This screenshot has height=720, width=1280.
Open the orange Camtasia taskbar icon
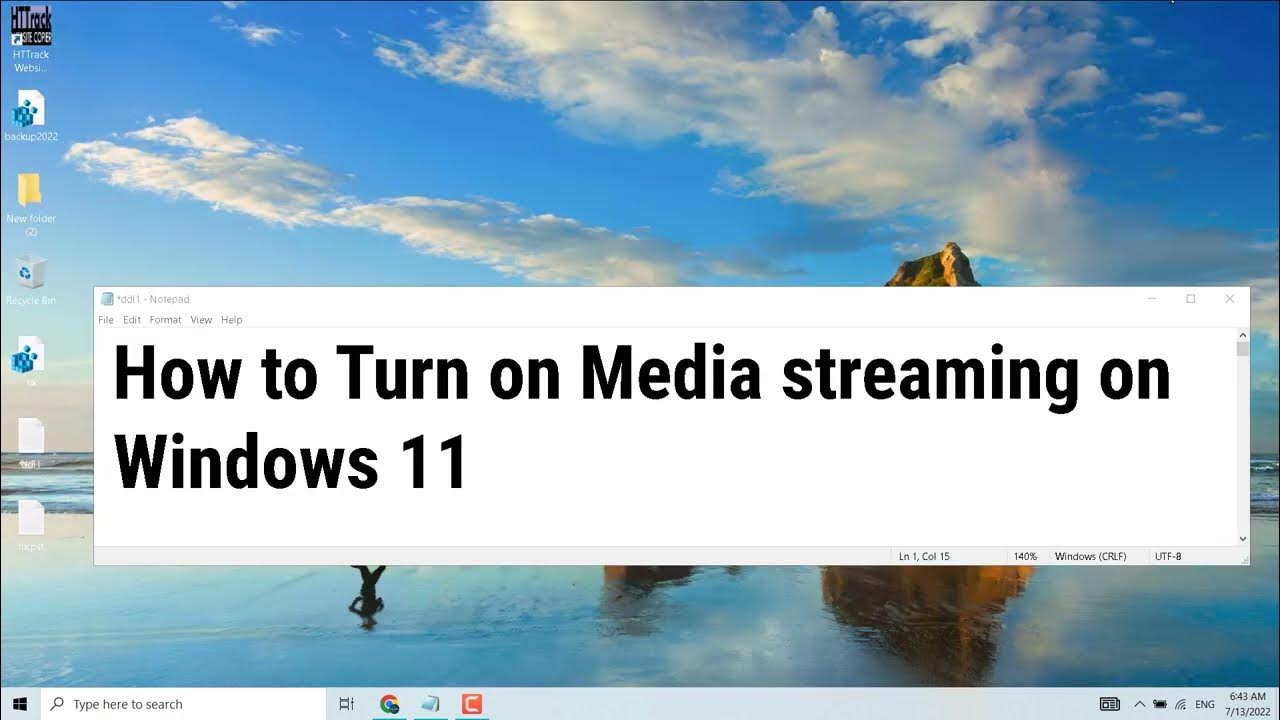point(471,704)
